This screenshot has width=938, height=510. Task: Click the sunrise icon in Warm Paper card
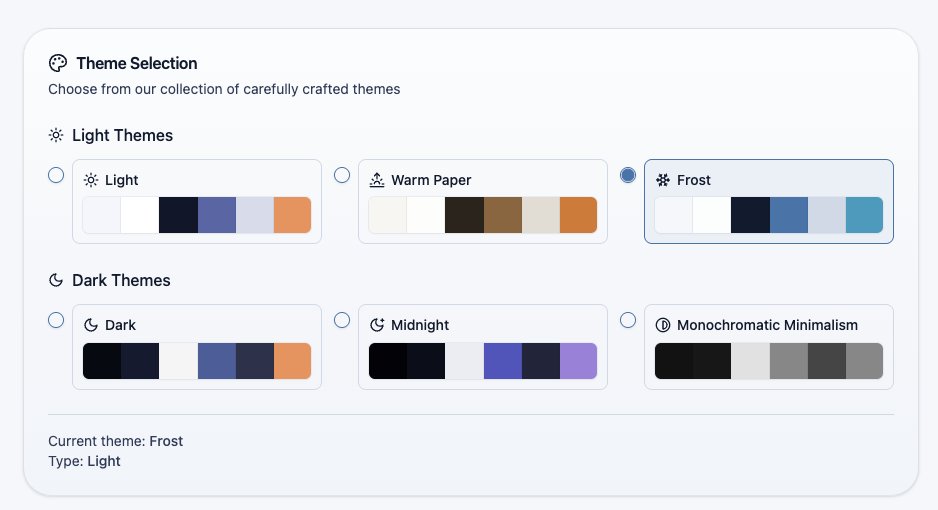tap(377, 180)
